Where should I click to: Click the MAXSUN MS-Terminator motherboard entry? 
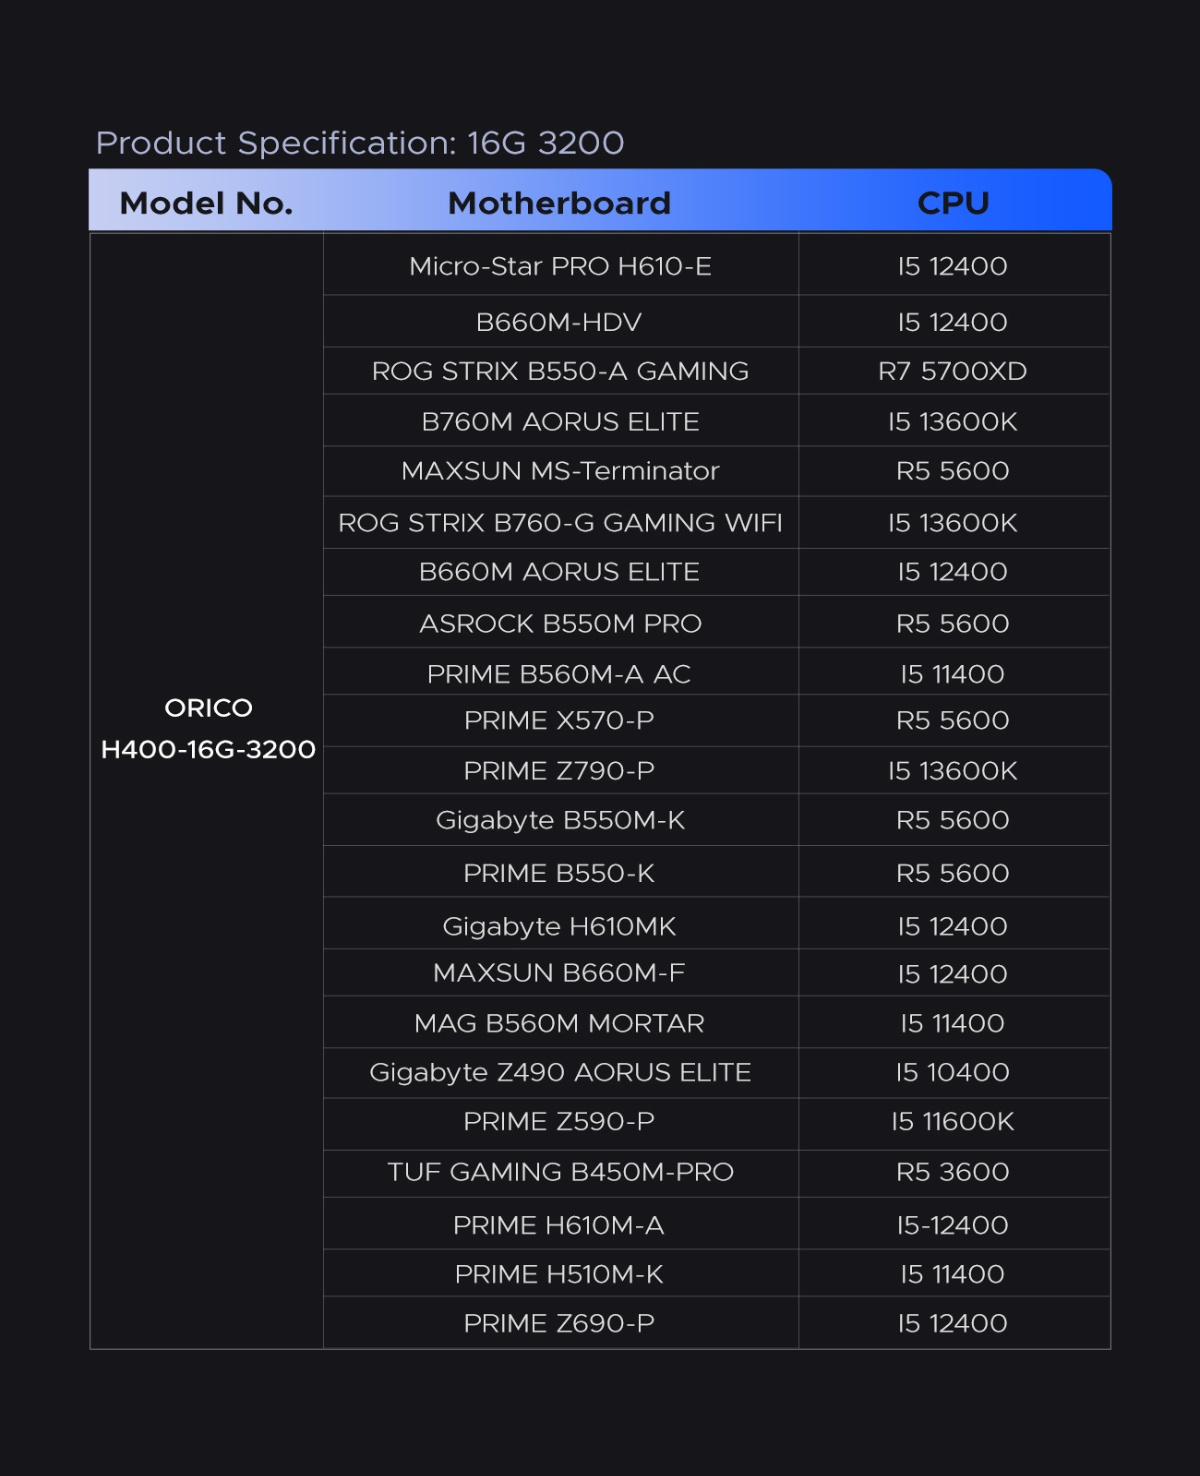coord(560,471)
